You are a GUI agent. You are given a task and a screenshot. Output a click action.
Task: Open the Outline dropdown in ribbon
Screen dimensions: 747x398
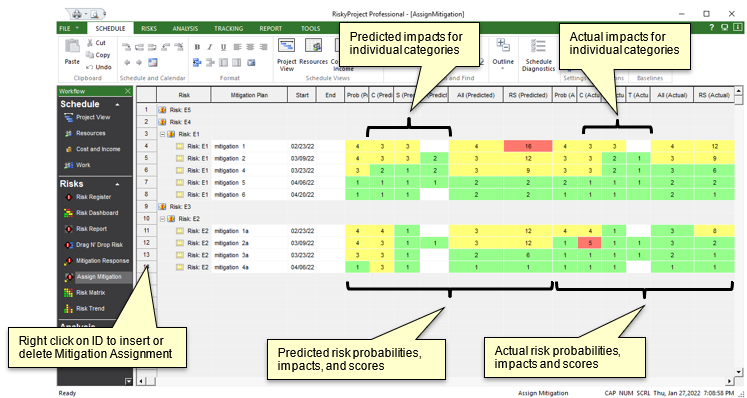click(503, 54)
